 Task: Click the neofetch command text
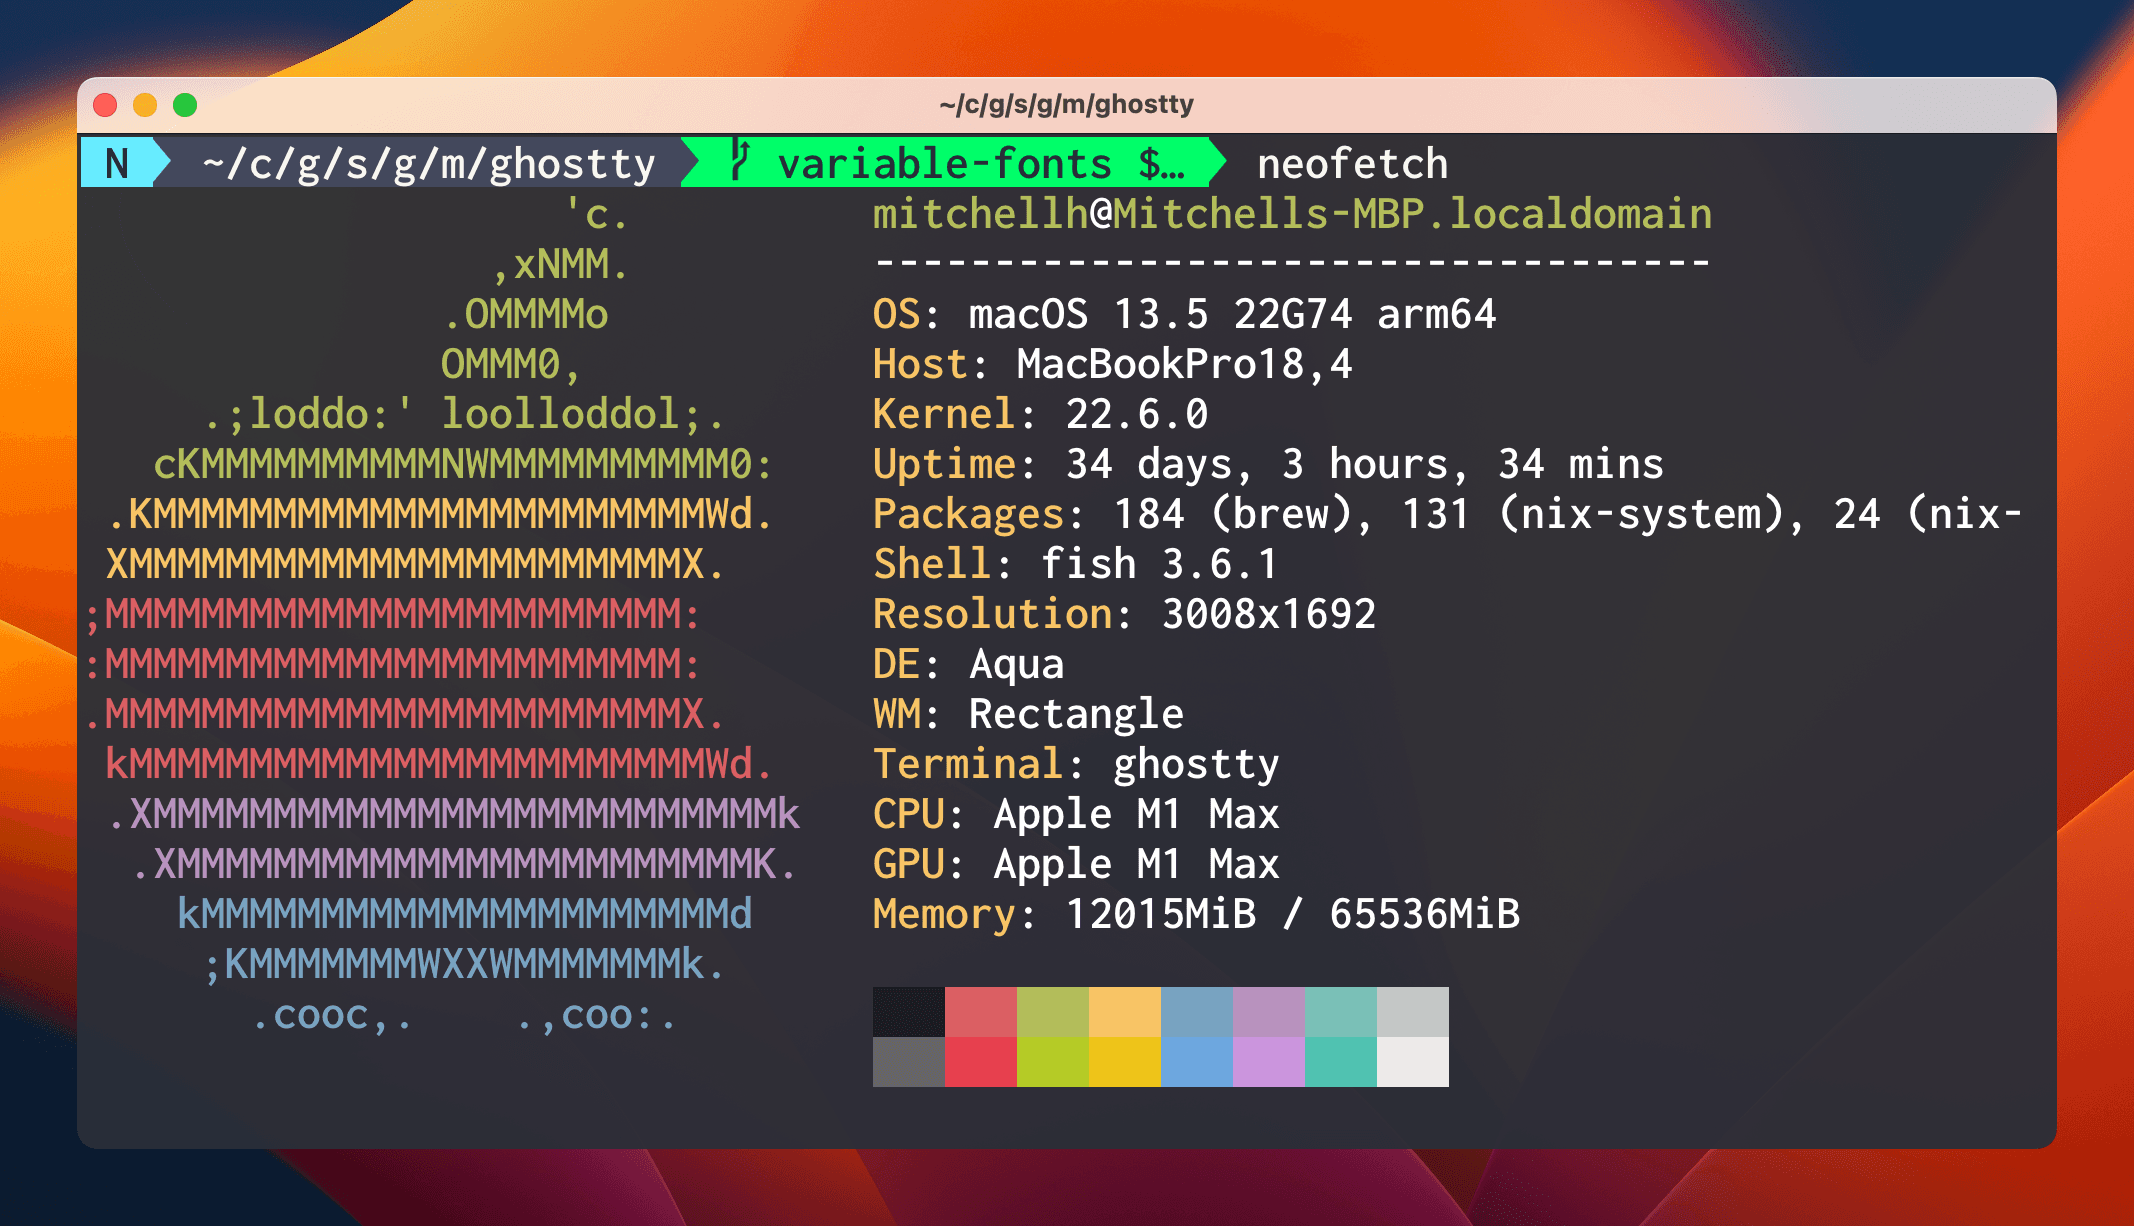click(1352, 163)
